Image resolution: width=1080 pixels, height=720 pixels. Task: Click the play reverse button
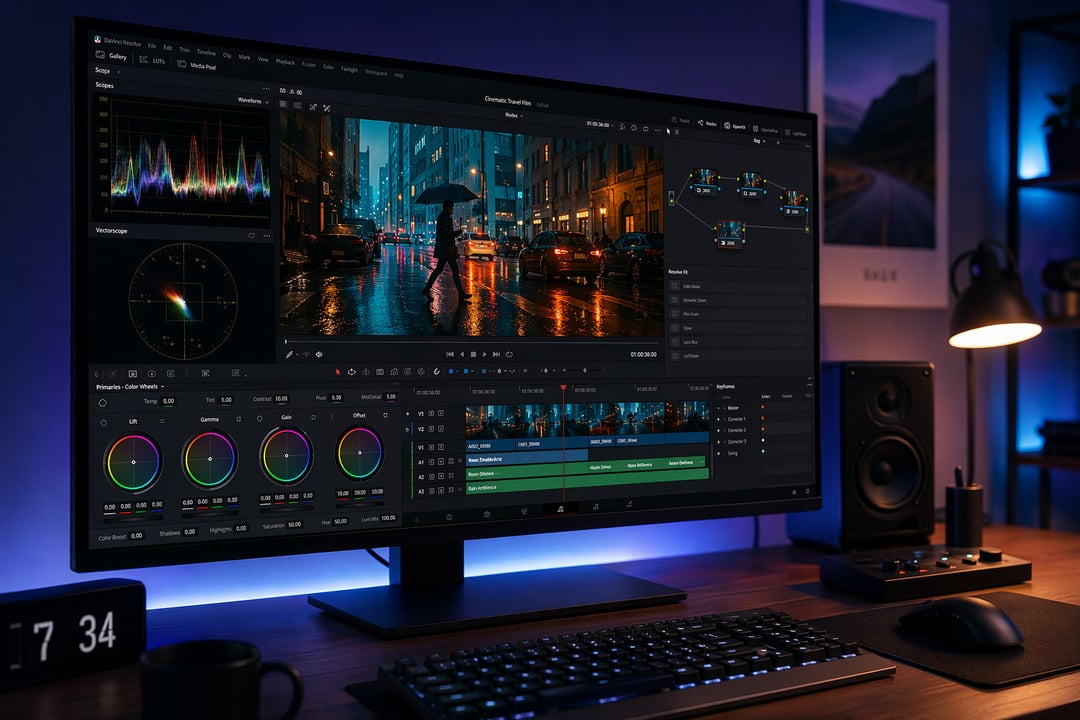(x=461, y=354)
